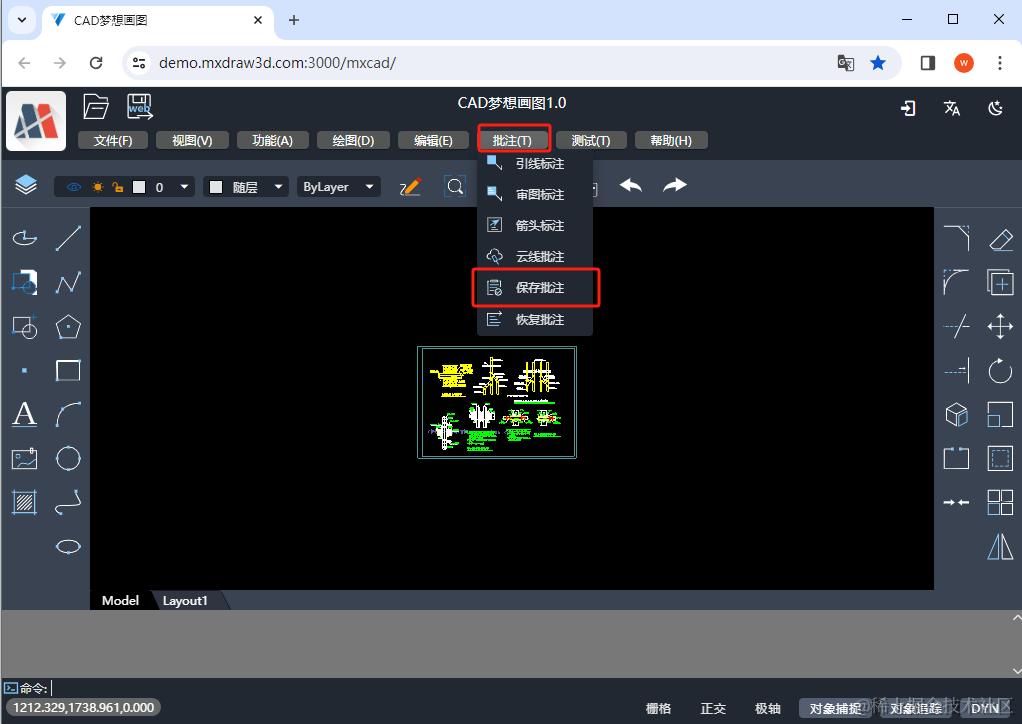This screenshot has height=724, width=1022.
Task: Select the Circle drawing tool
Action: point(68,459)
